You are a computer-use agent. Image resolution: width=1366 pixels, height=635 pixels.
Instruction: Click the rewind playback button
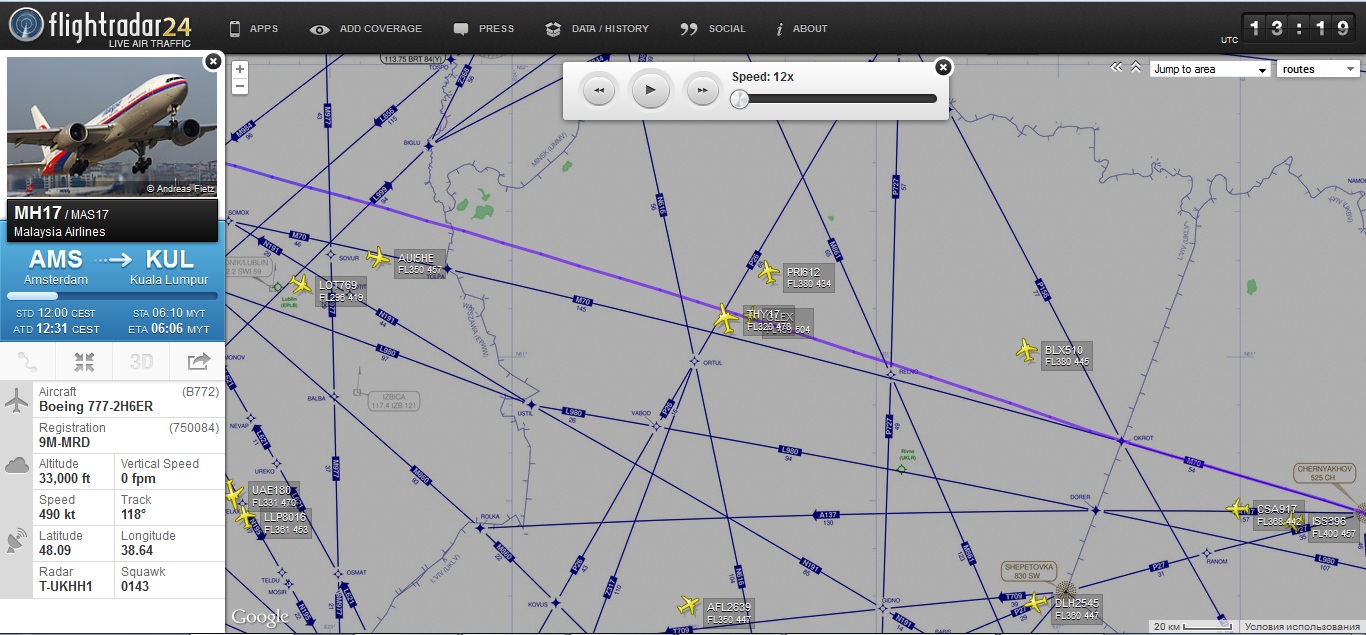click(x=598, y=91)
